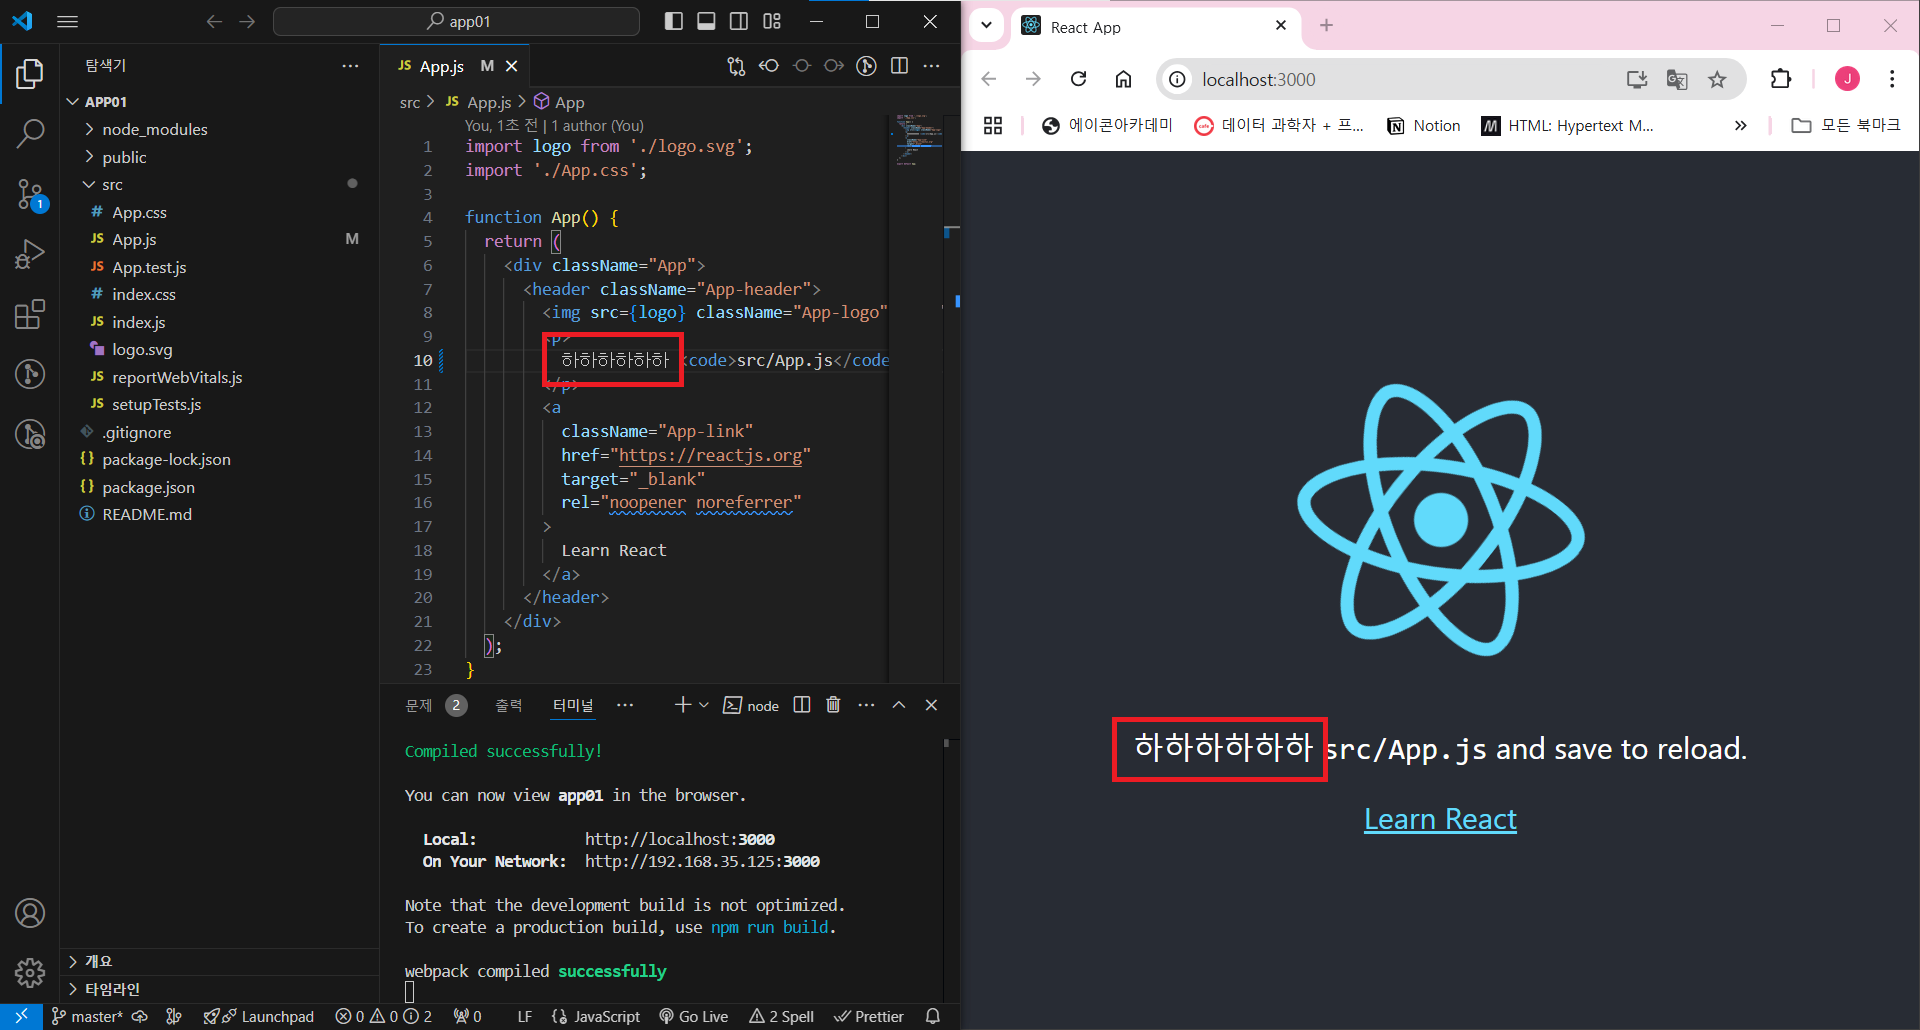1920x1030 pixels.
Task: Open Chrome translate page icon
Action: coord(1677,79)
